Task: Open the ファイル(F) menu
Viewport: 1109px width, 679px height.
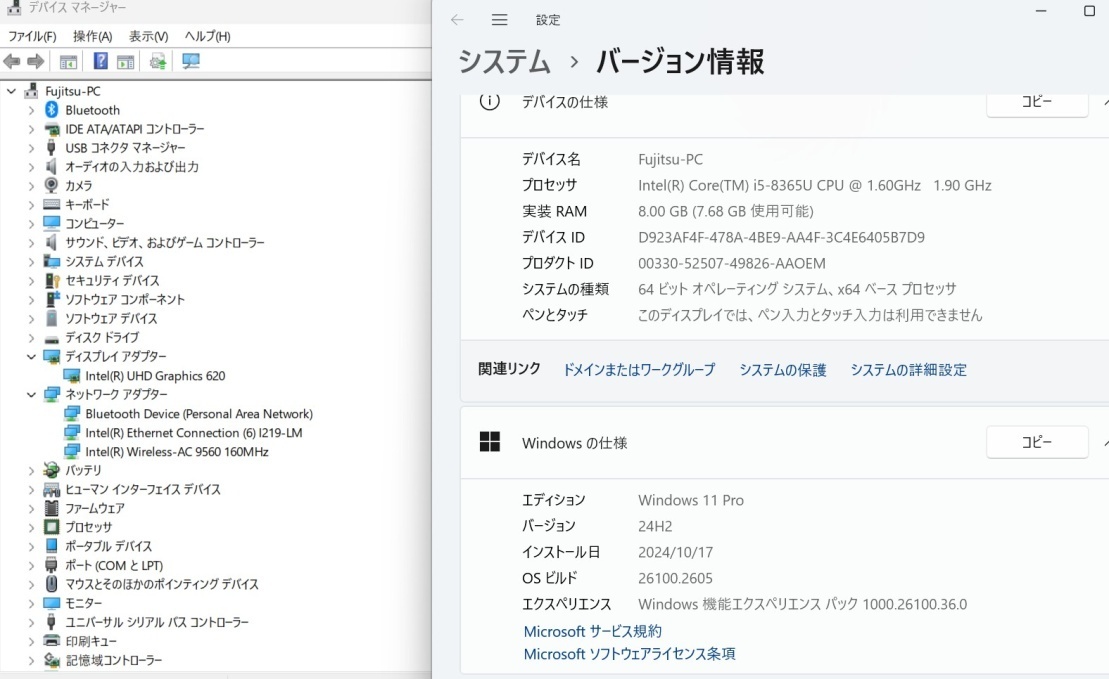Action: [32, 36]
